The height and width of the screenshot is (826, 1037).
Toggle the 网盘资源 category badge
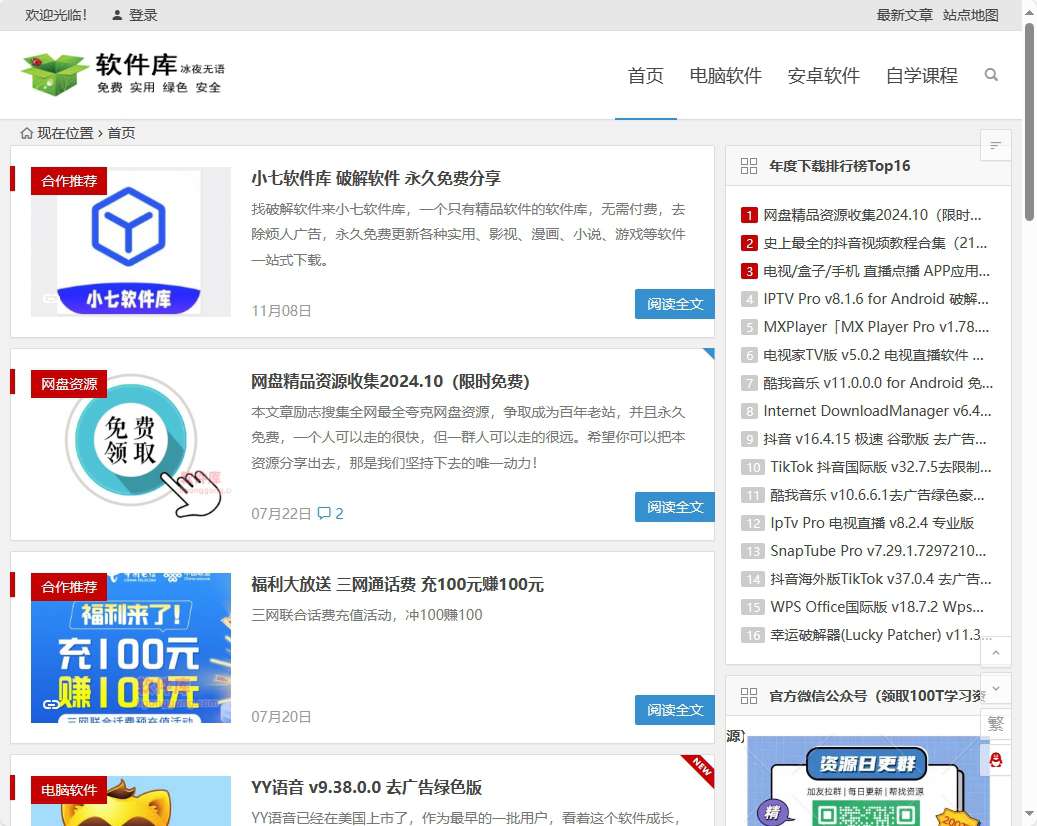pyautogui.click(x=68, y=384)
